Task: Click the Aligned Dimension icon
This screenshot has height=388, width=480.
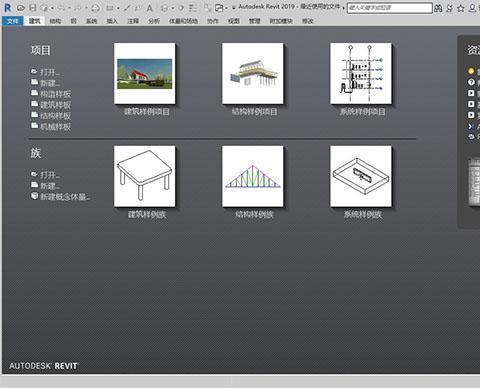Action: point(127,8)
